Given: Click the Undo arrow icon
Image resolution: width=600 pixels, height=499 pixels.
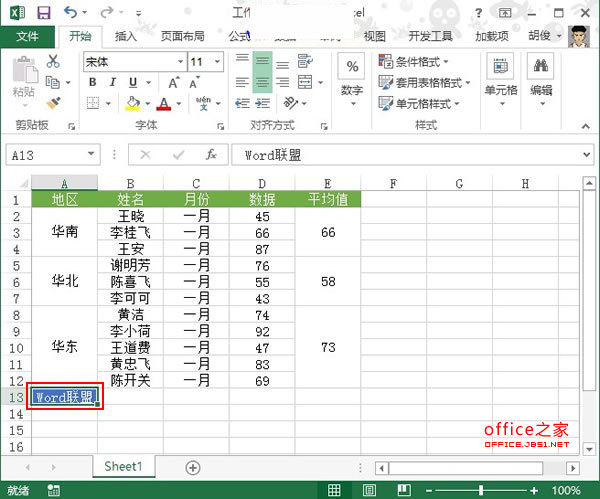Looking at the screenshot, I should pos(71,13).
